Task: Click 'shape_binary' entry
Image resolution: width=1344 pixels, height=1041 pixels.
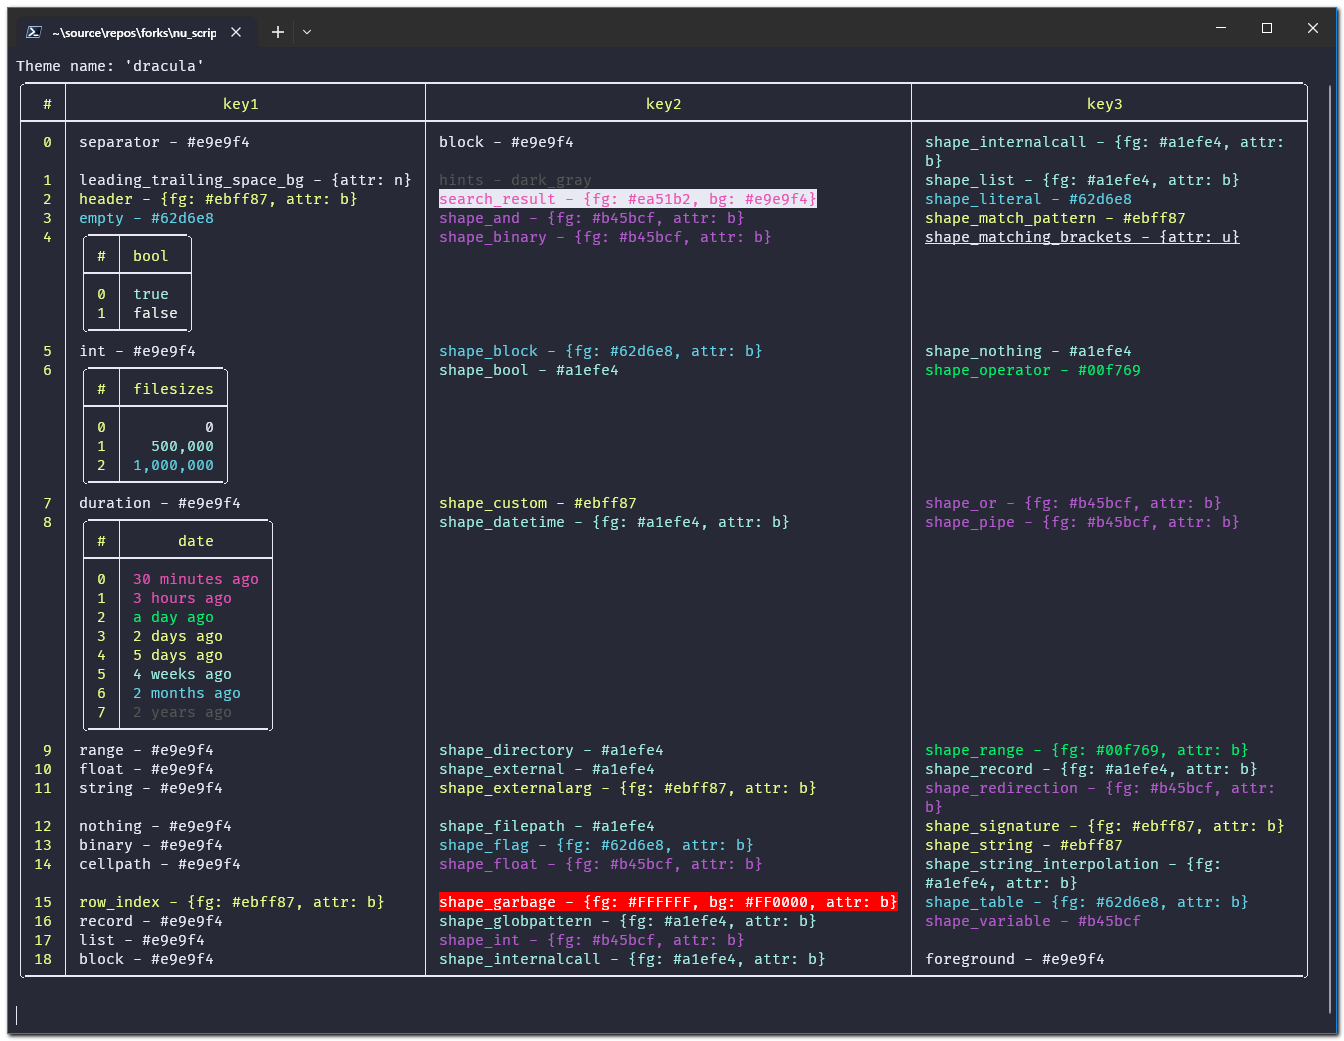Action: (x=606, y=237)
